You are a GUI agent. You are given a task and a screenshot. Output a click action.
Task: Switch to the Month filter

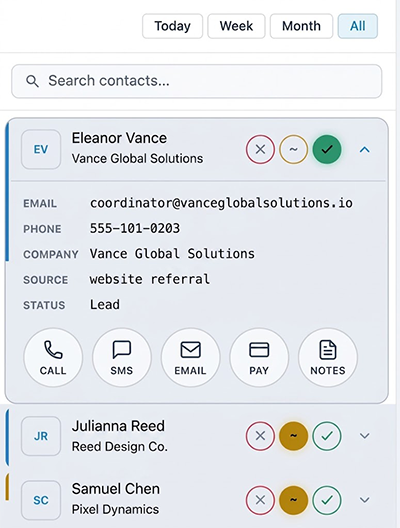click(x=301, y=26)
